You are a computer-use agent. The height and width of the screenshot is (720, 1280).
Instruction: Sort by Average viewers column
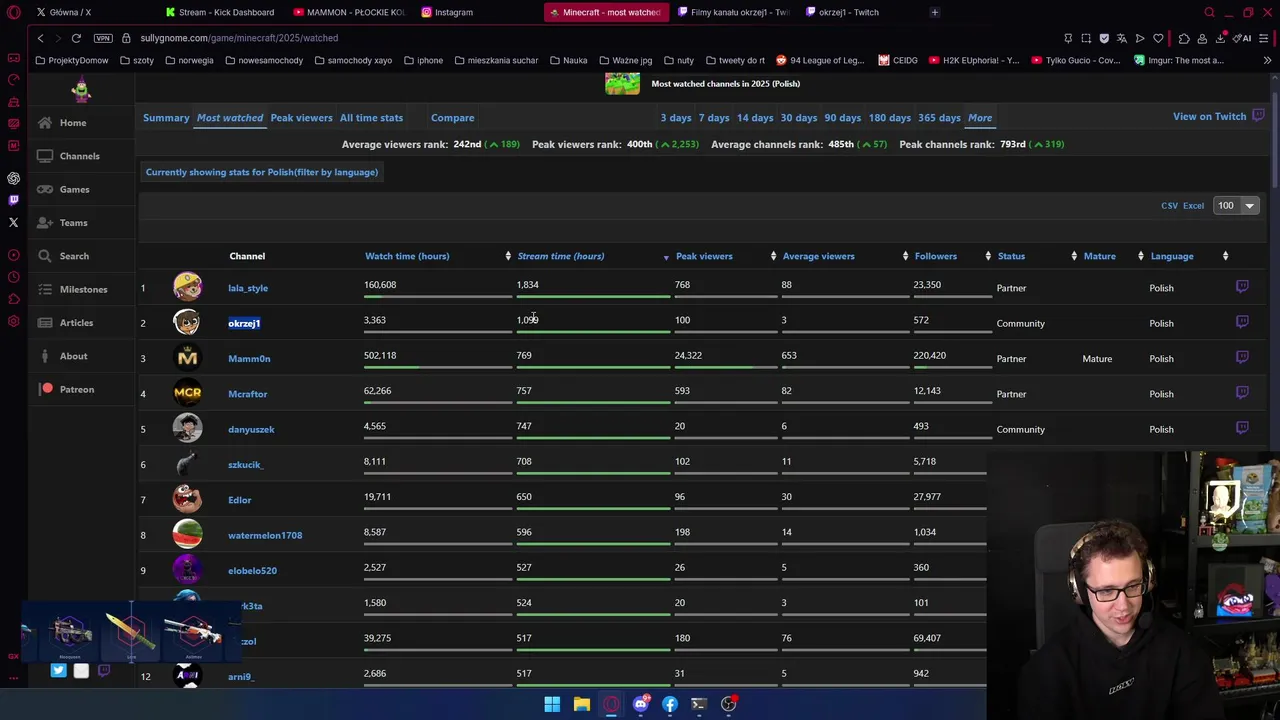pyautogui.click(x=818, y=256)
